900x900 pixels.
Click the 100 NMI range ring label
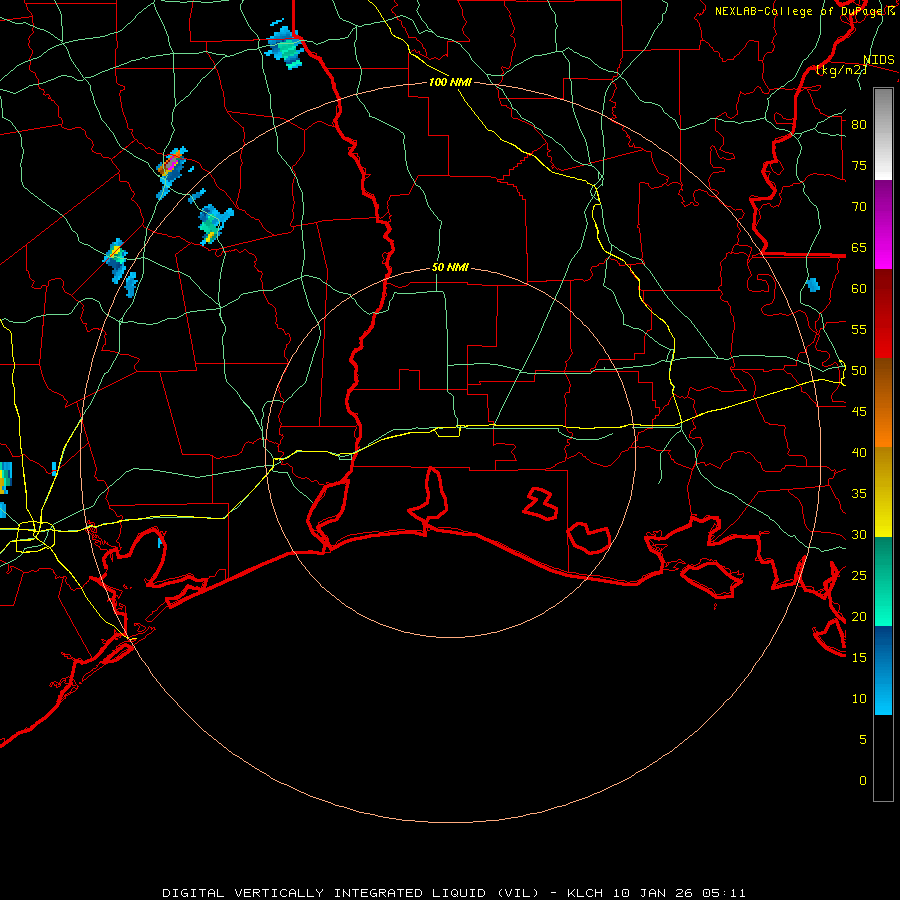click(450, 82)
